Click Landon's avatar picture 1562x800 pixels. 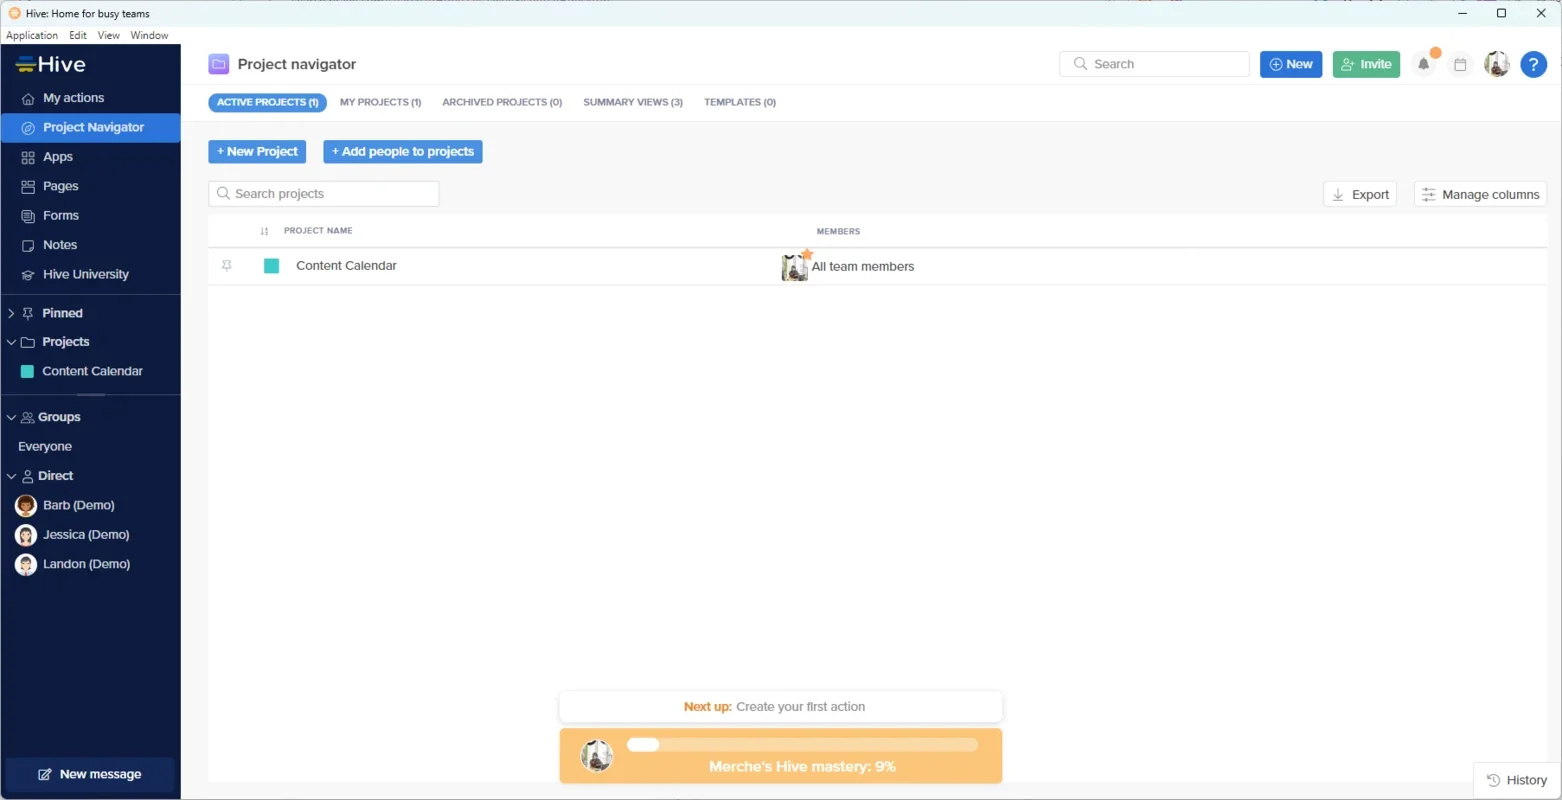(x=26, y=564)
